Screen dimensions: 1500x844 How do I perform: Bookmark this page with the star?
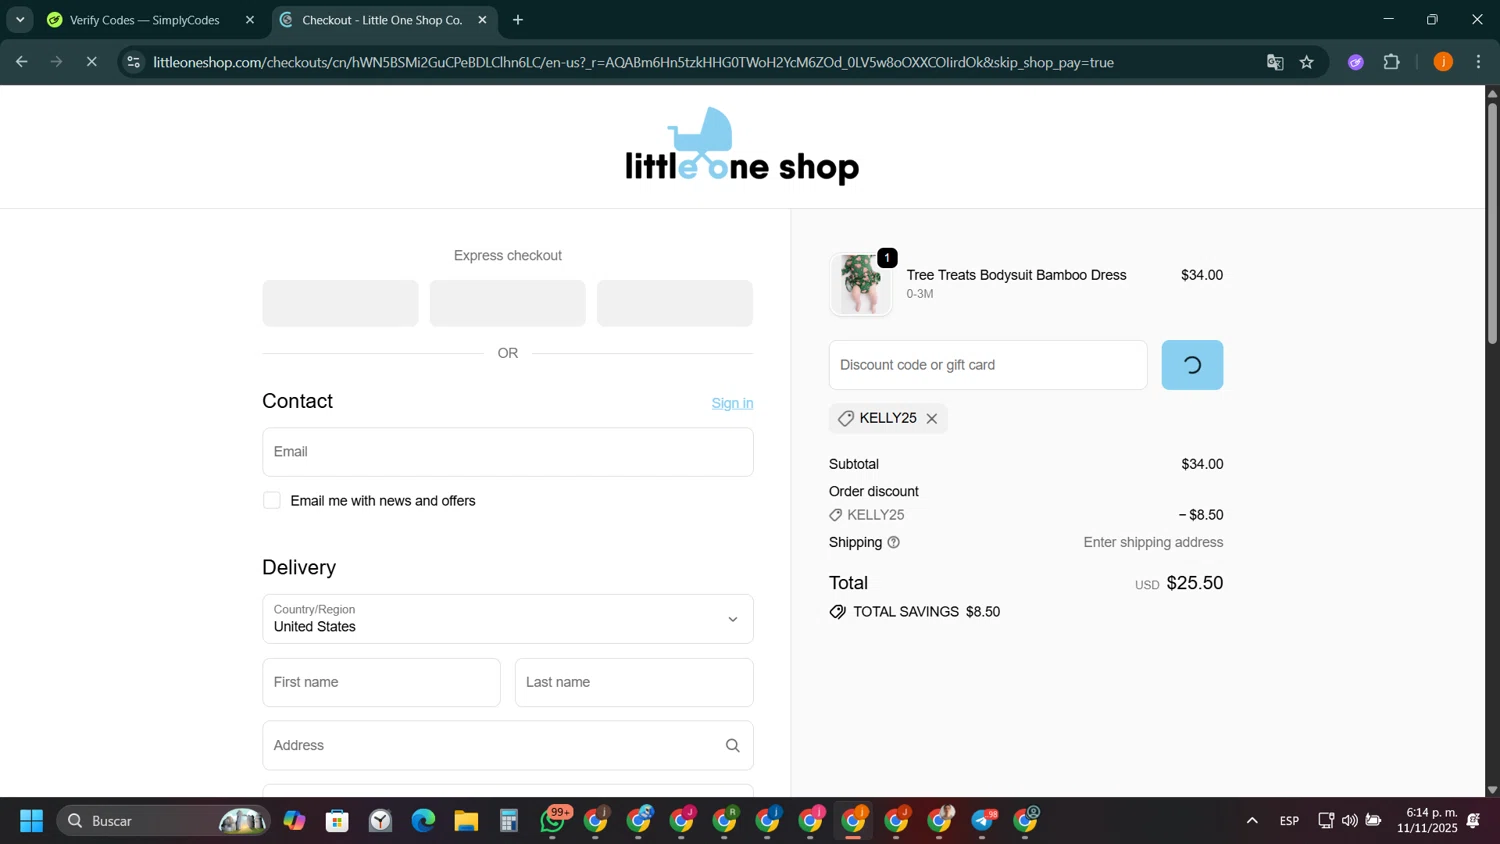click(1307, 62)
